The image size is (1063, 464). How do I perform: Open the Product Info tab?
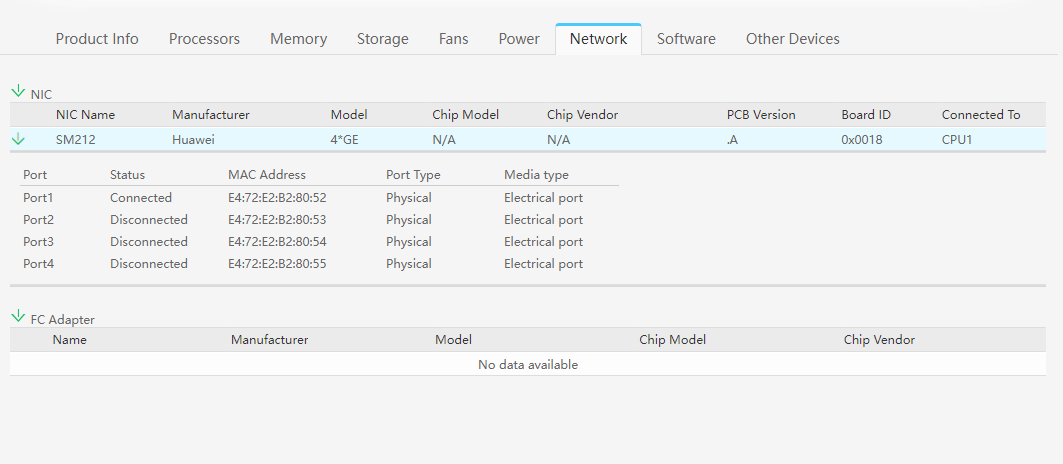tap(97, 39)
